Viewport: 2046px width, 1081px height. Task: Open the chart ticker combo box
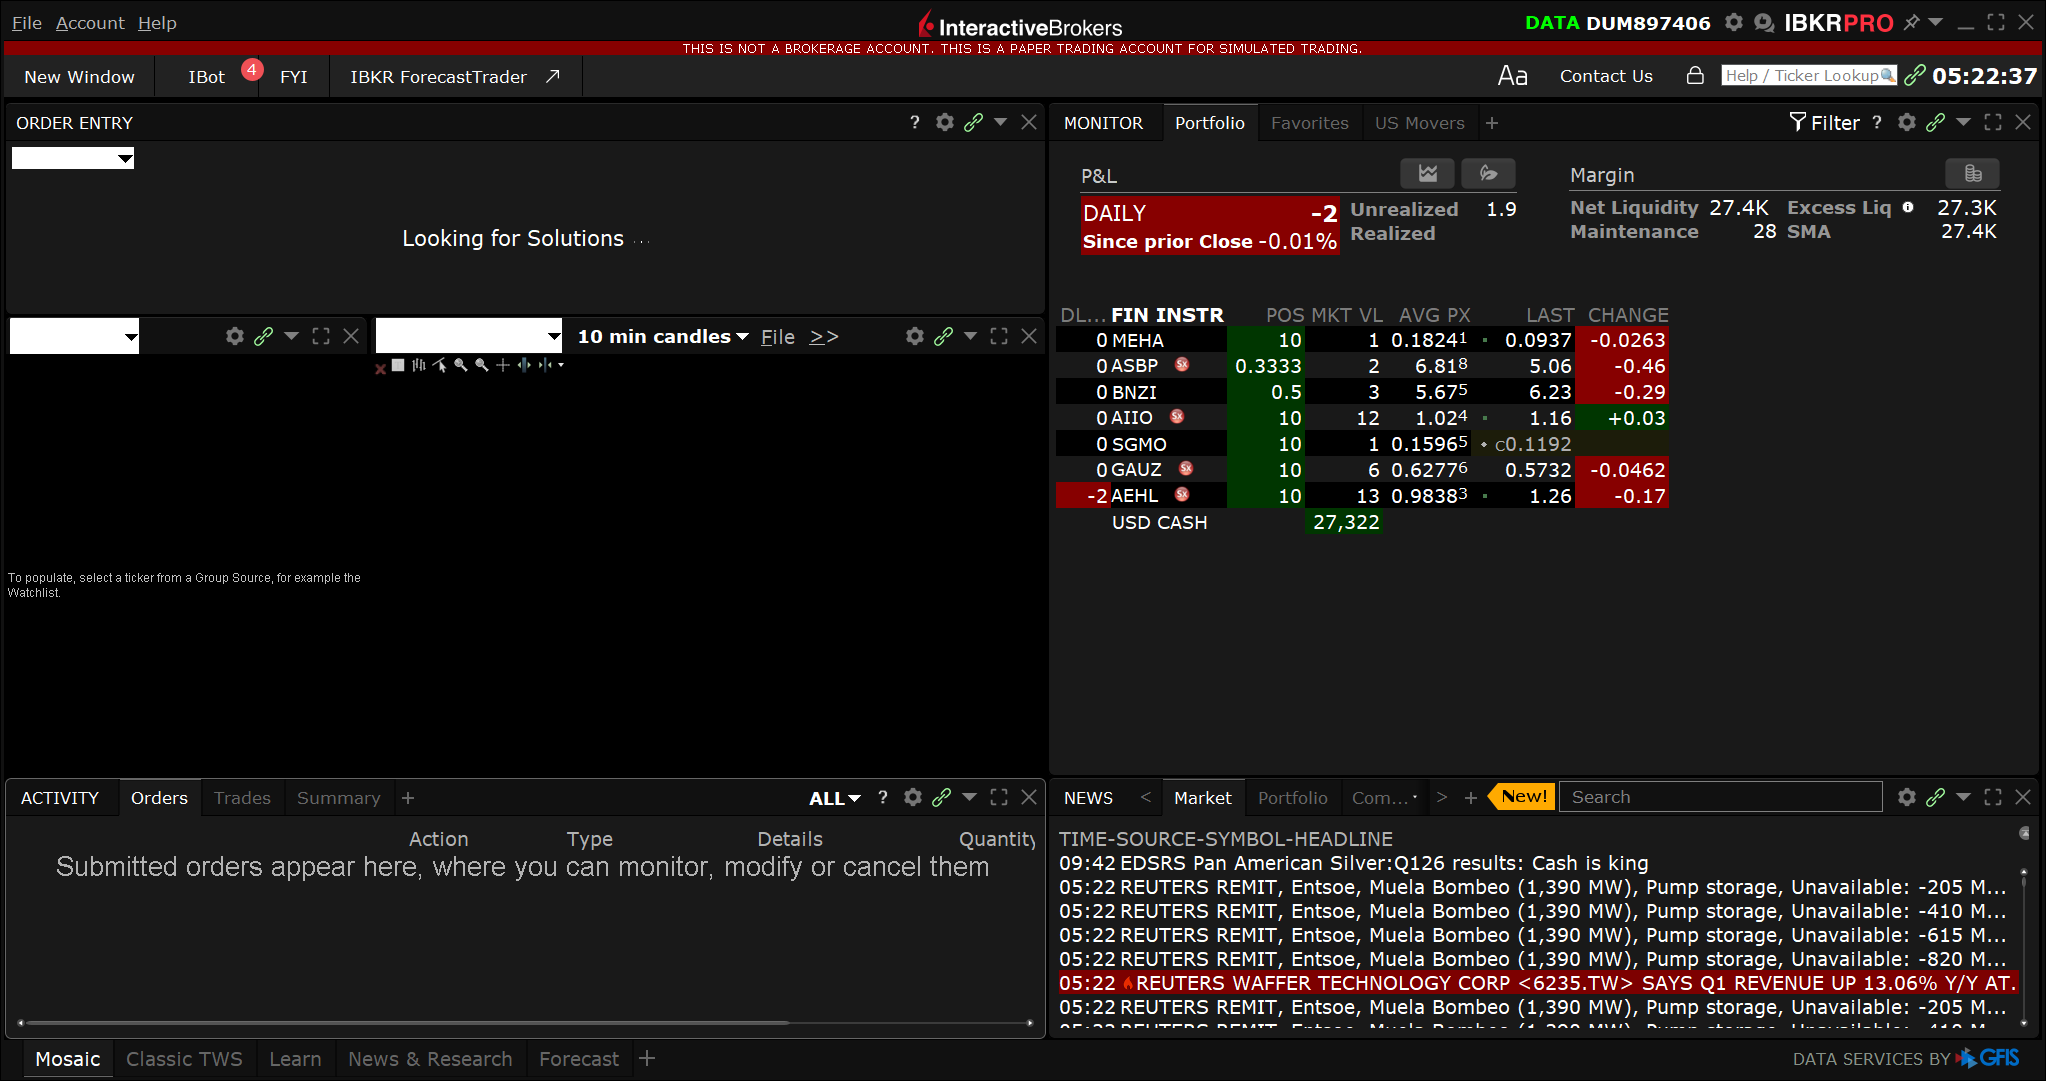[469, 336]
